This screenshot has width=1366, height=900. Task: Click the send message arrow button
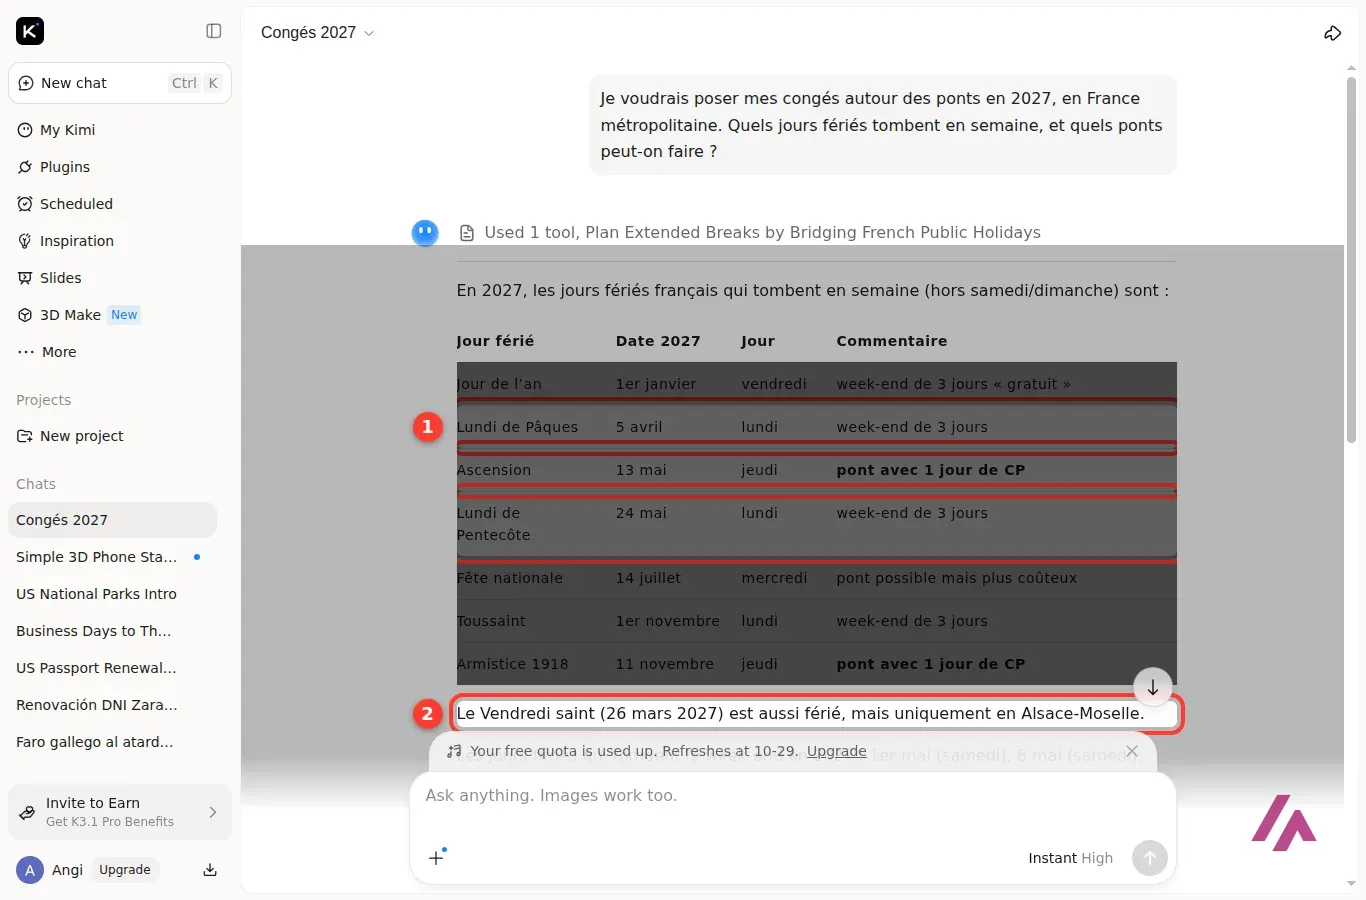point(1150,858)
